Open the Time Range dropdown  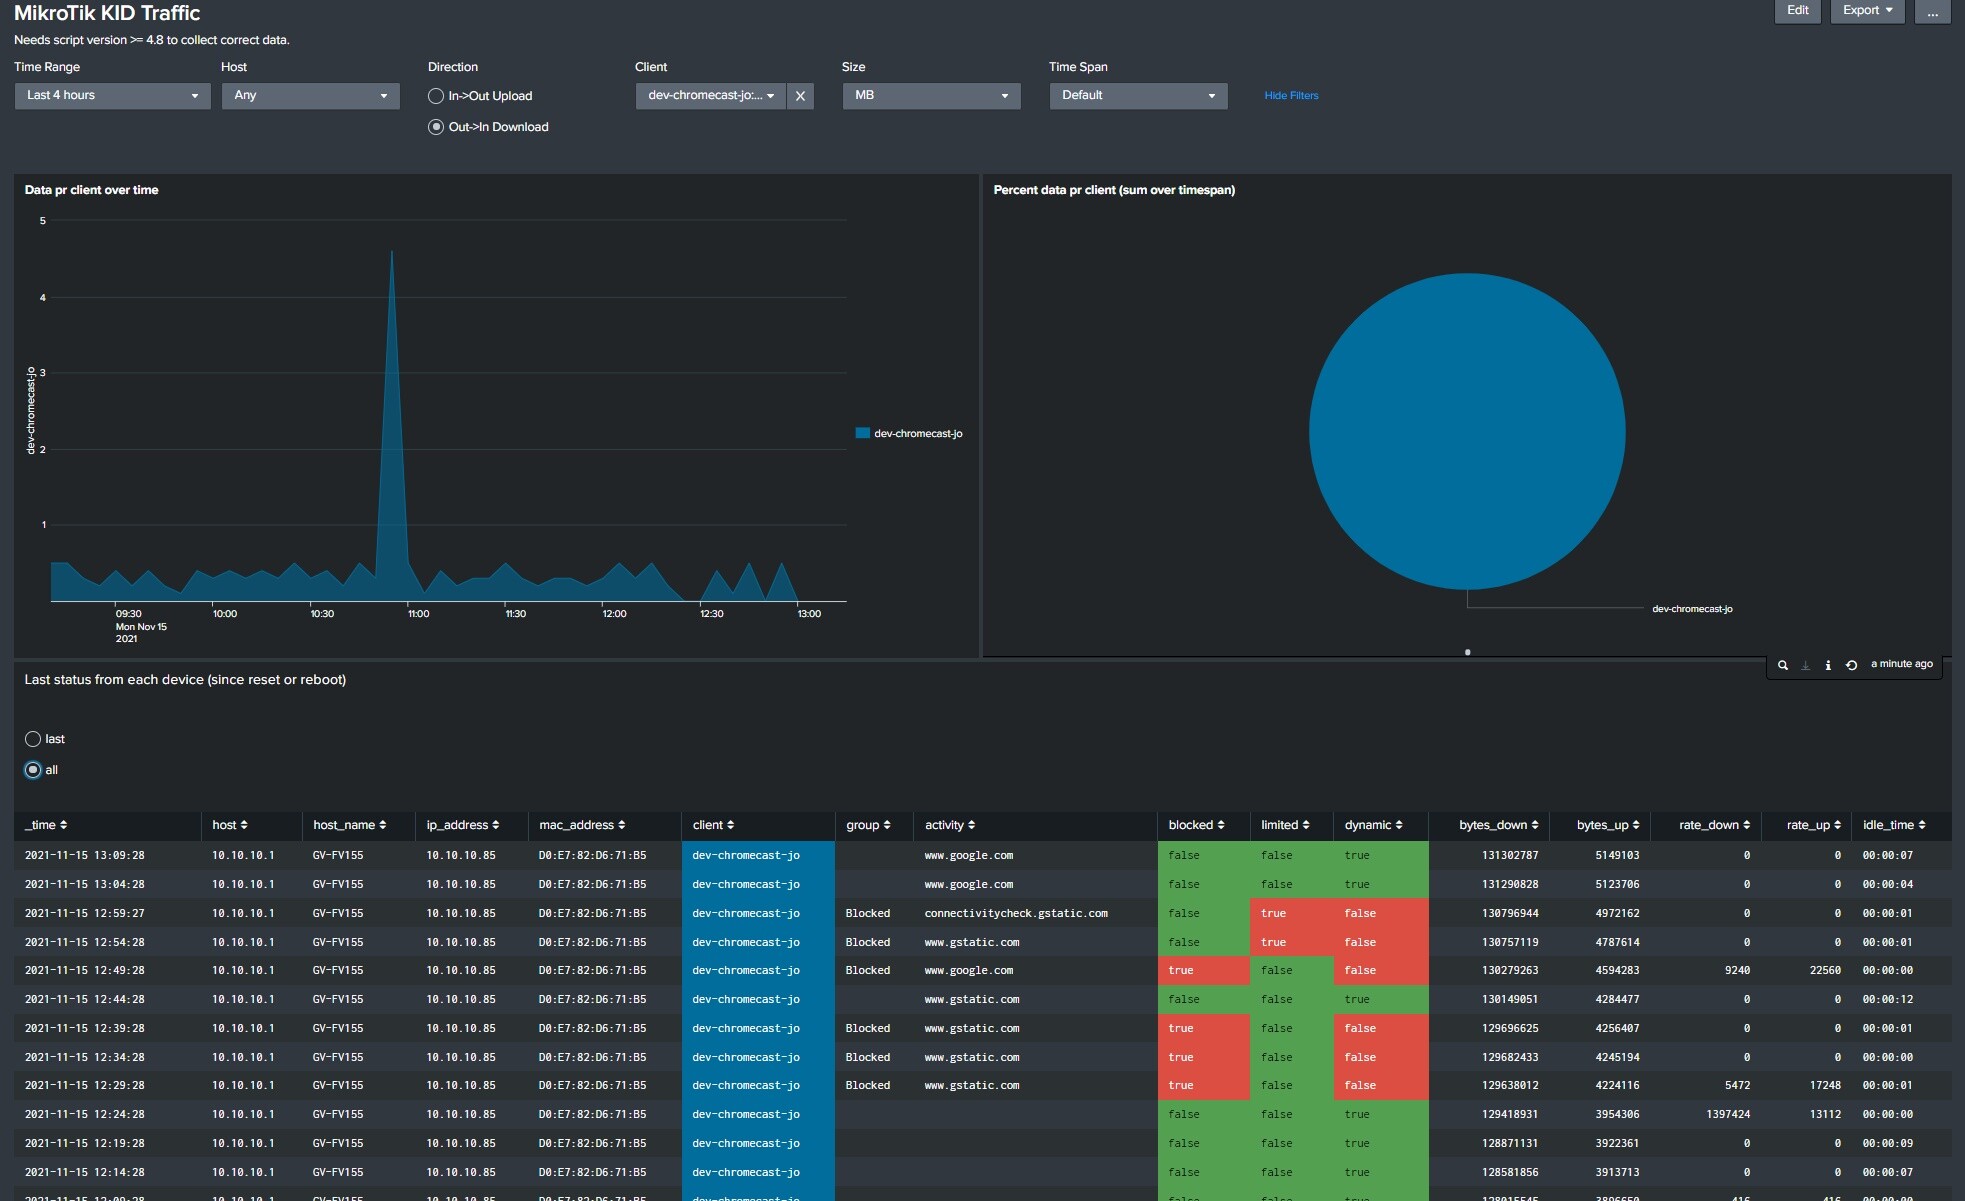point(112,96)
